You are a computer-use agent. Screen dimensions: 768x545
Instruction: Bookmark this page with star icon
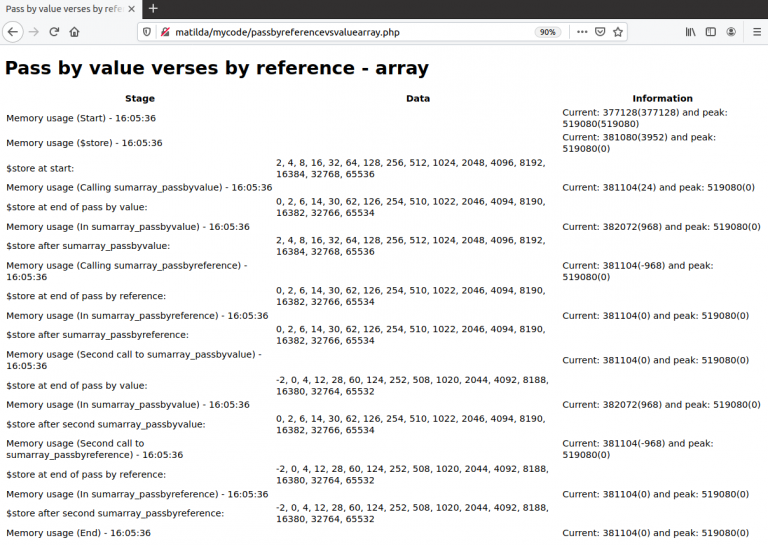coord(618,32)
